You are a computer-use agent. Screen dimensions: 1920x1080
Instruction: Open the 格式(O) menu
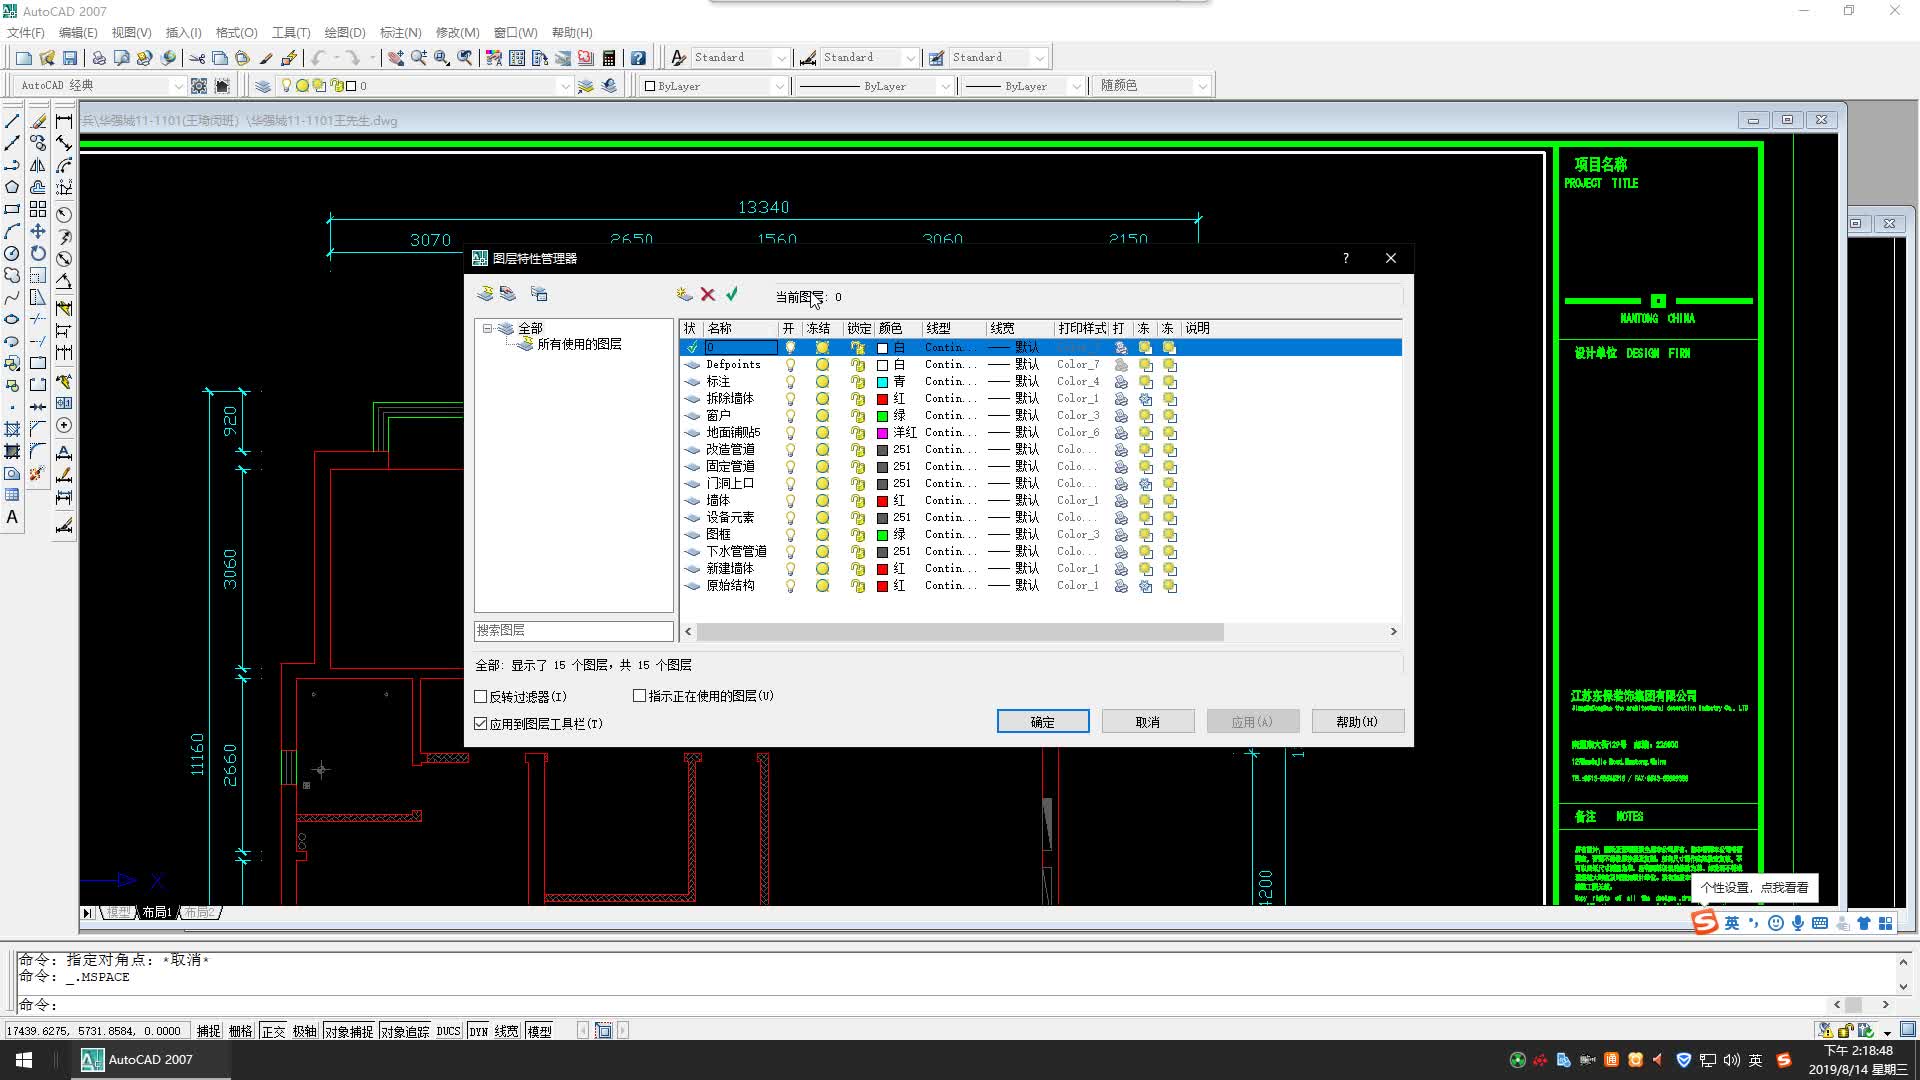[236, 33]
